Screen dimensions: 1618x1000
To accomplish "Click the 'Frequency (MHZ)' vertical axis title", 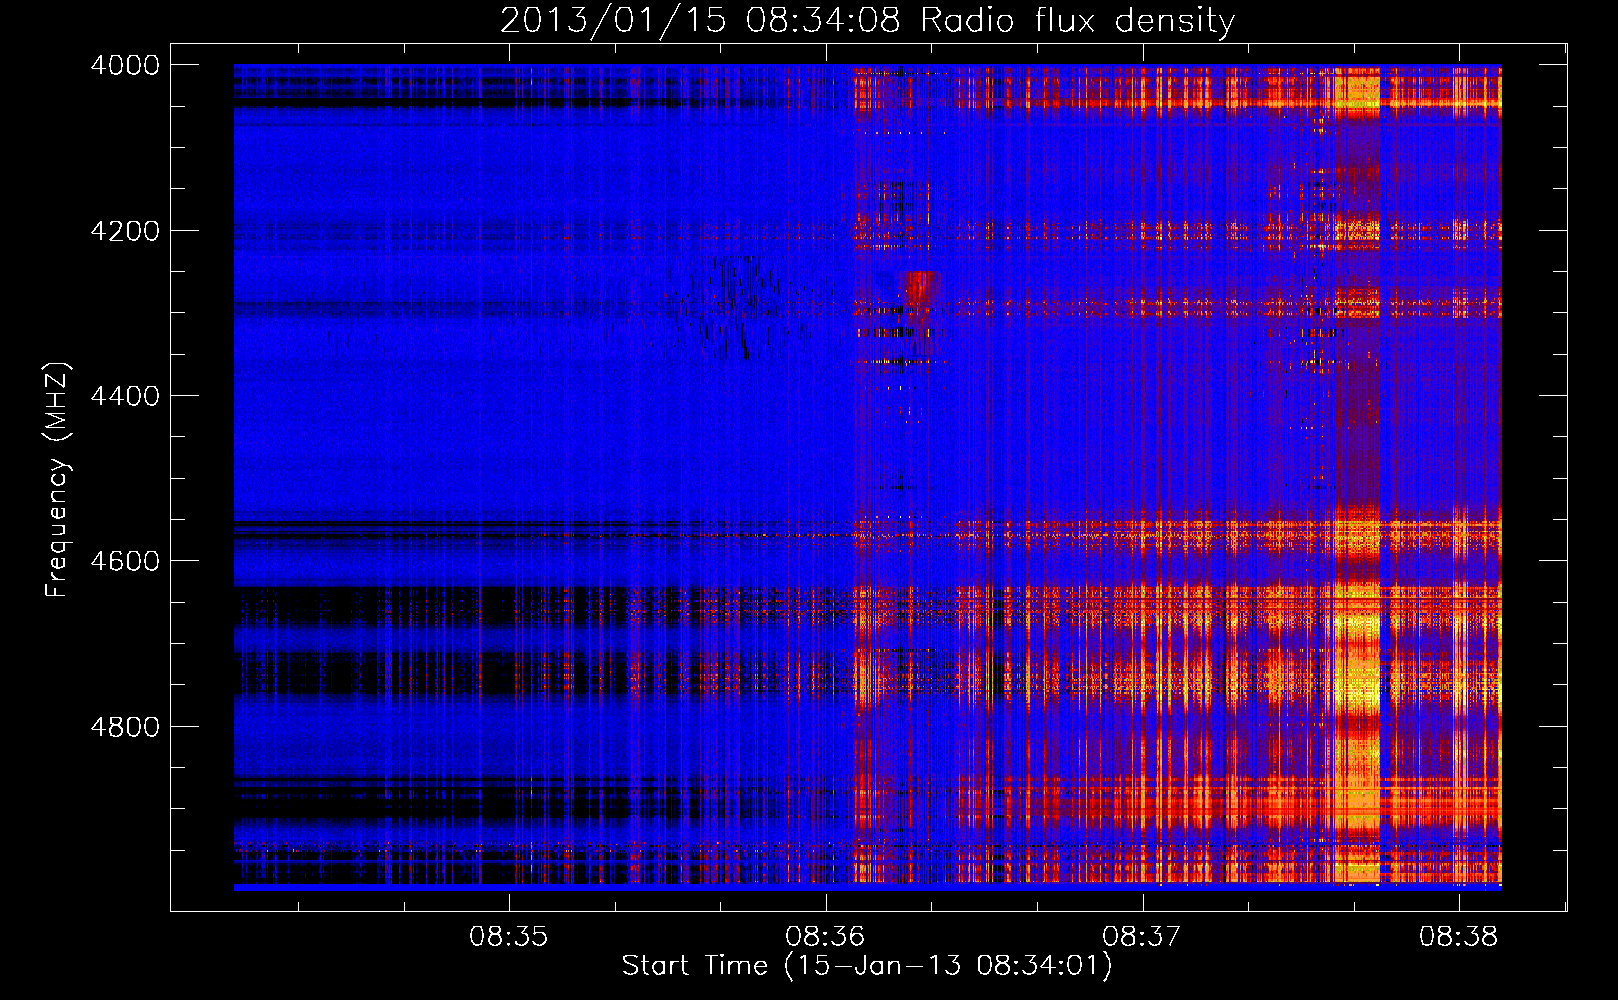I will (58, 480).
